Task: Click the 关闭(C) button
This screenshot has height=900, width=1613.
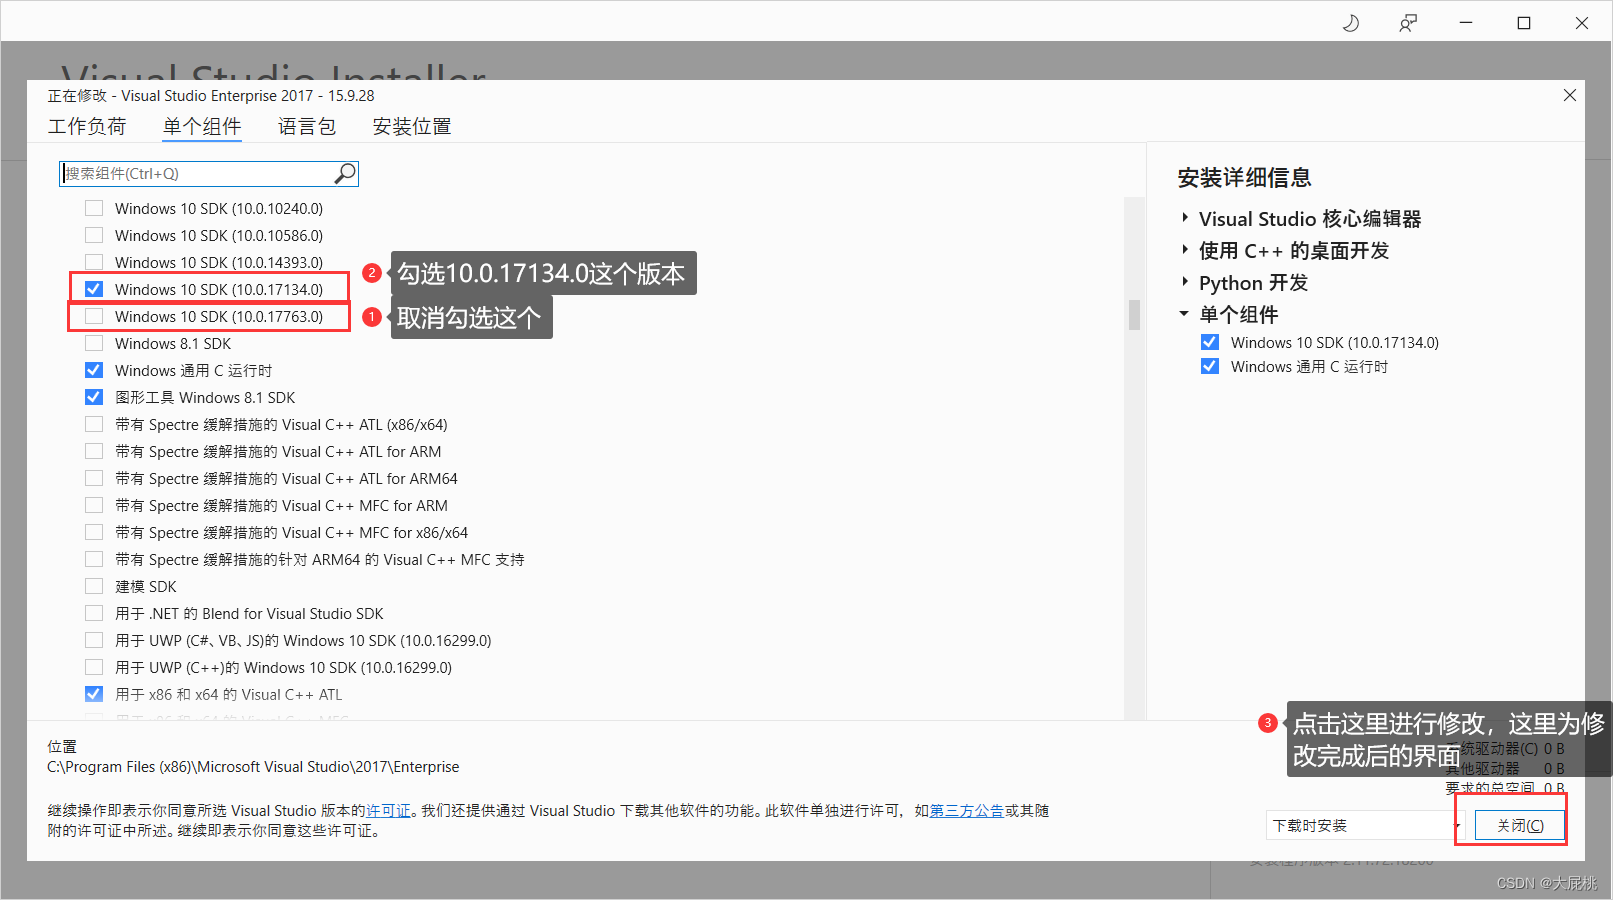Action: tap(1520, 825)
